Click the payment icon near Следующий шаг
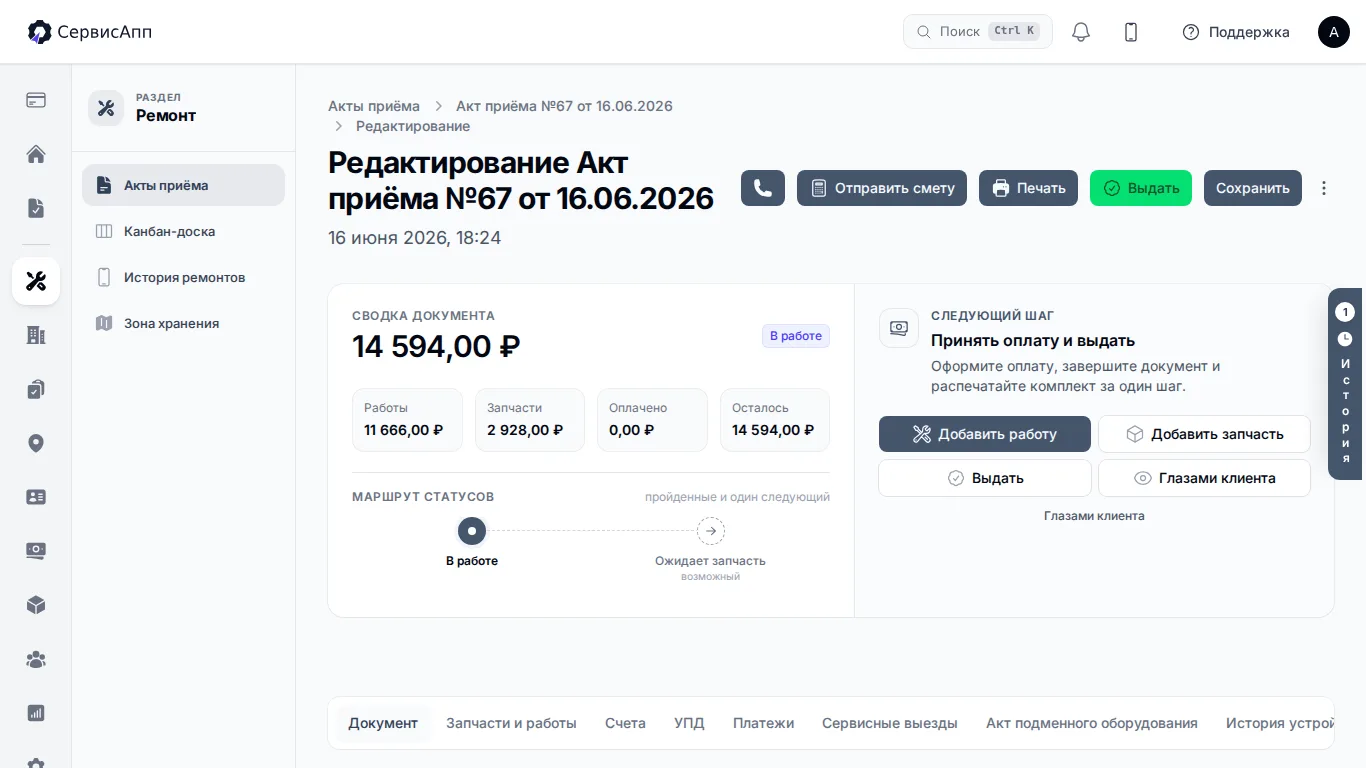Screen dimensions: 1366x768 pos(899,328)
